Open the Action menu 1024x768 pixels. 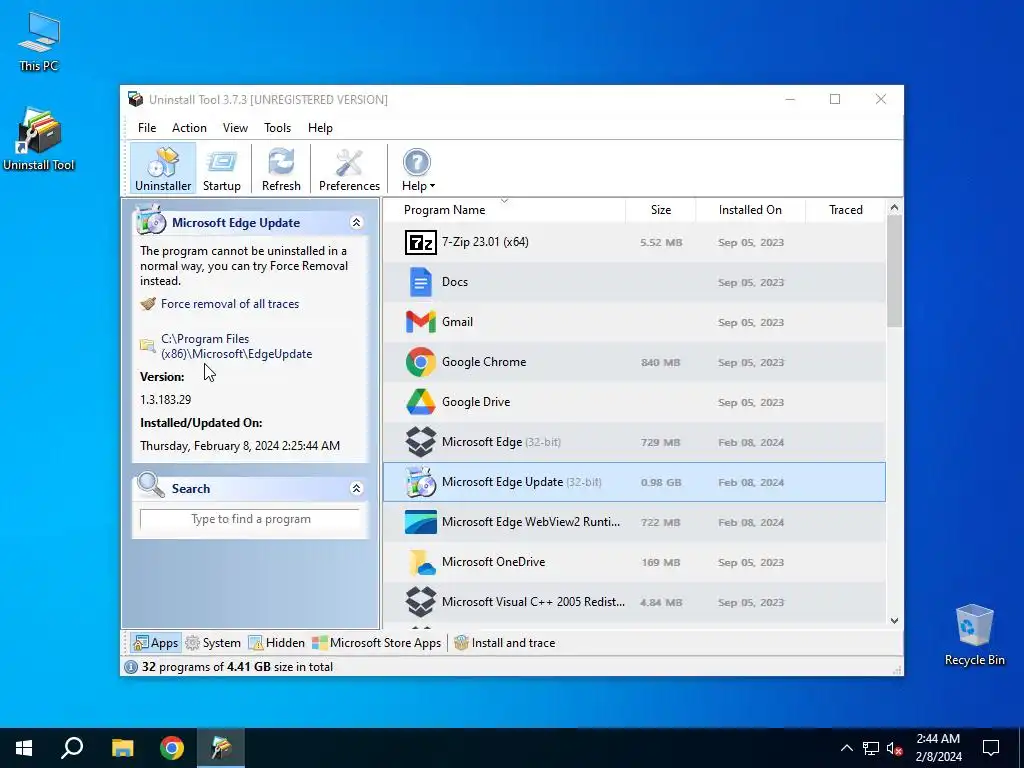click(x=189, y=128)
